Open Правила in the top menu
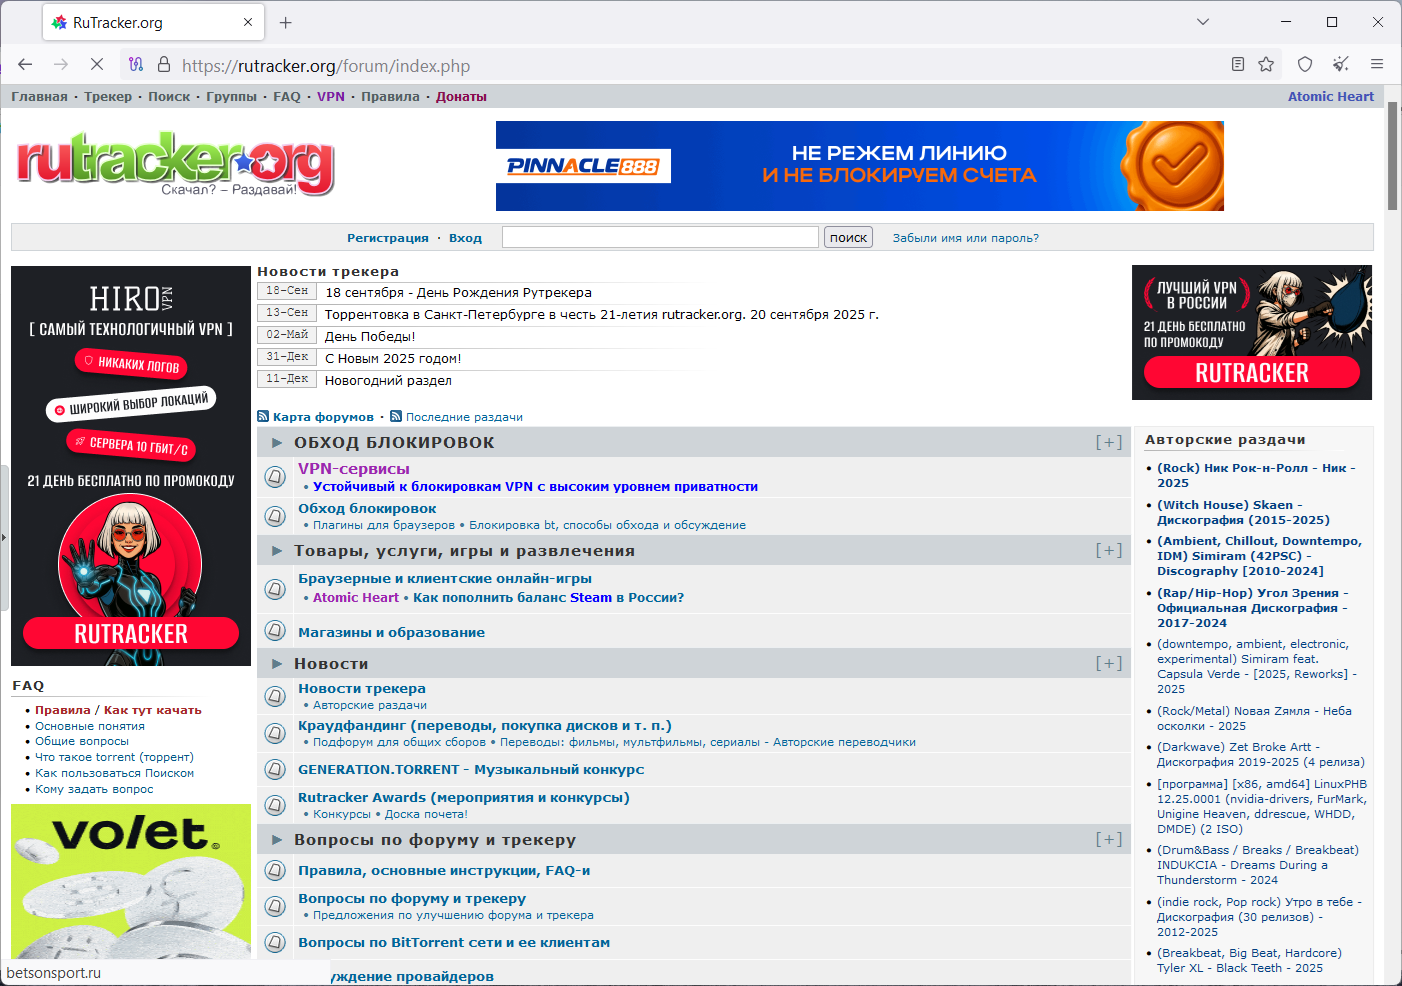Image resolution: width=1402 pixels, height=986 pixels. (390, 97)
